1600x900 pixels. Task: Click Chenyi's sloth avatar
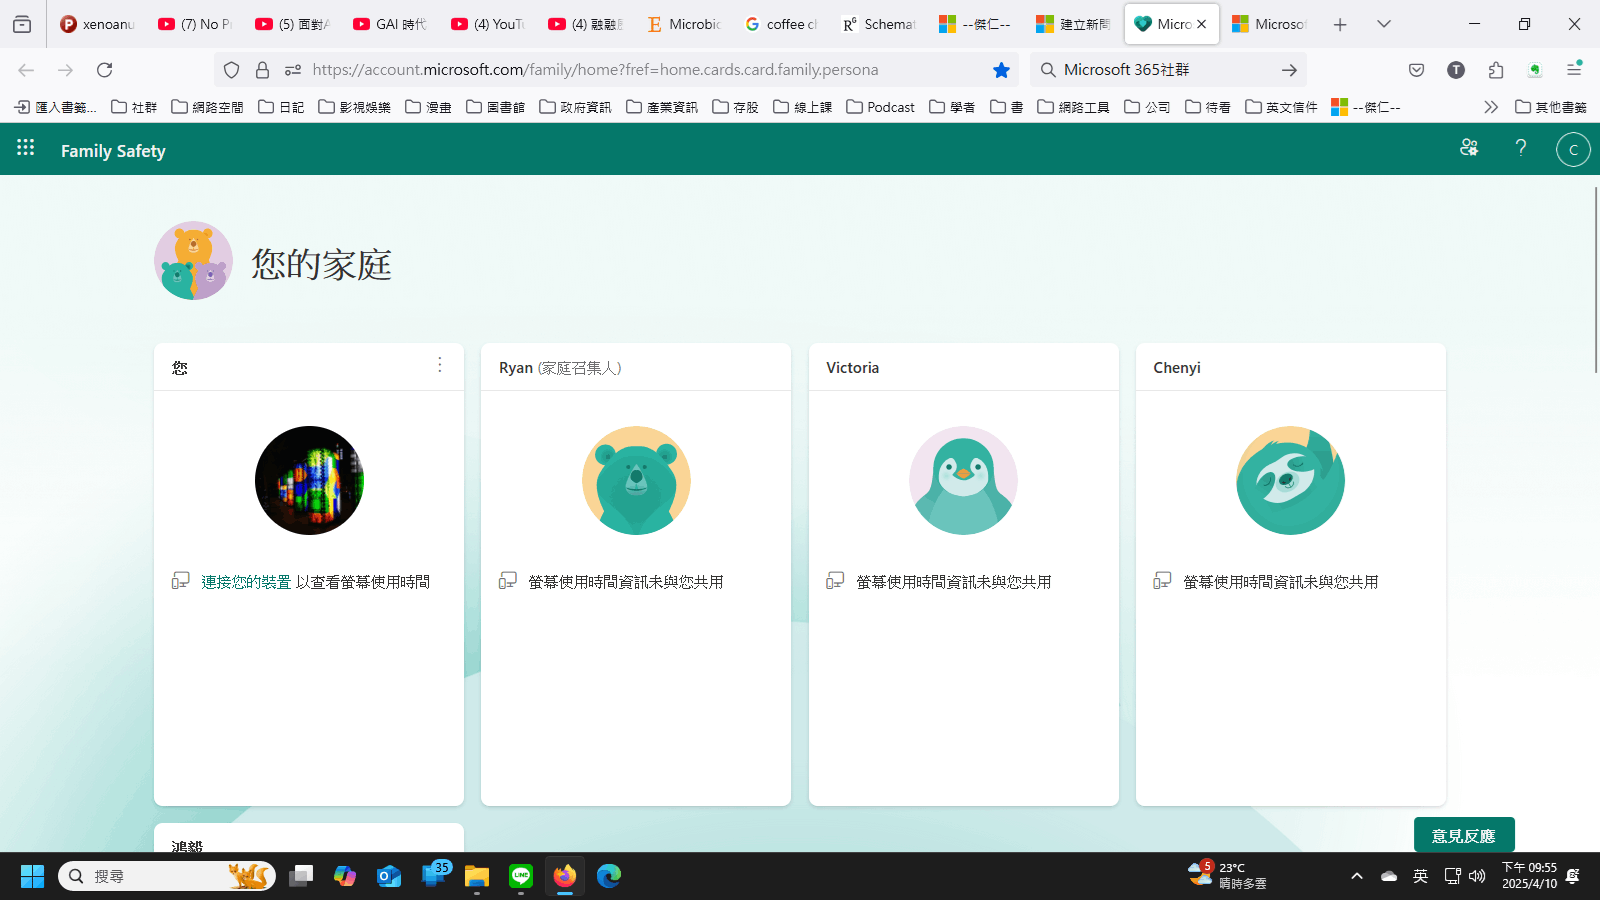(1290, 480)
